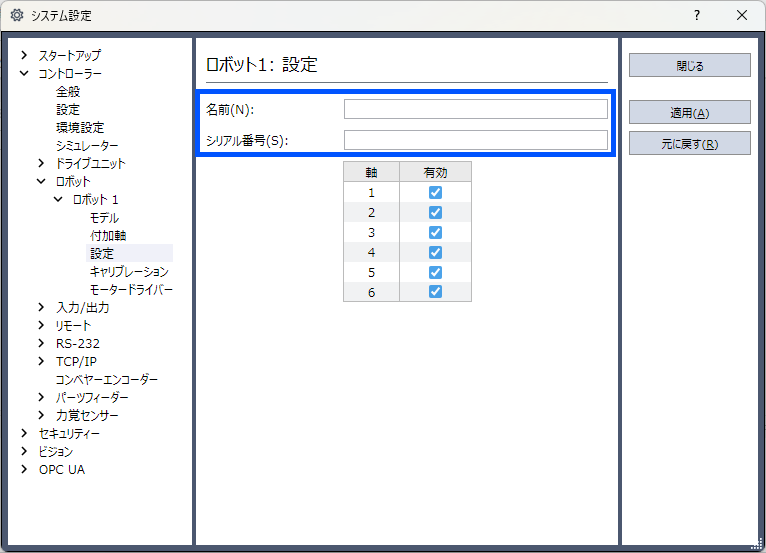Select the RS-232 tree label
This screenshot has height=553, width=766.
[78, 343]
